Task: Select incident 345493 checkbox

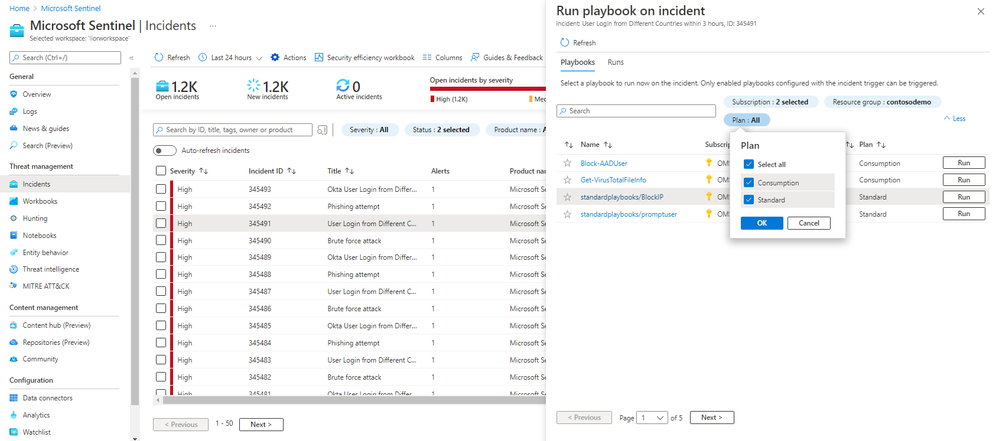Action: tap(161, 189)
